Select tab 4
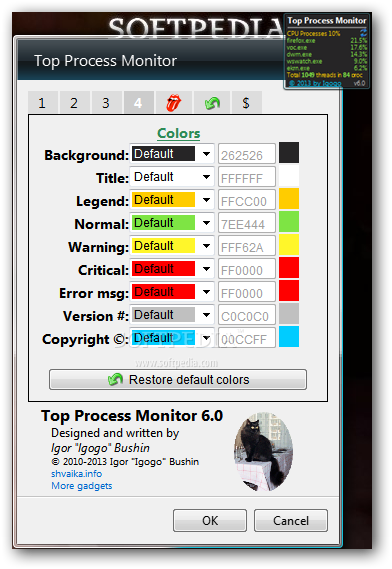Image resolution: width=392 pixels, height=569 pixels. pyautogui.click(x=138, y=103)
